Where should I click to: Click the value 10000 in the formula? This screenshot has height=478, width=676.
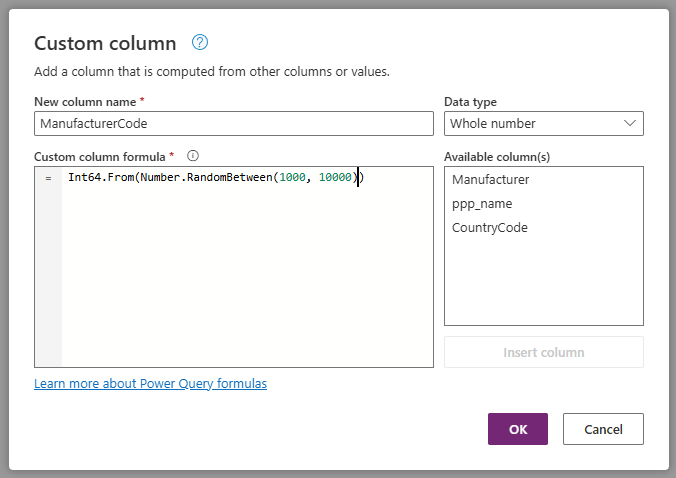334,178
